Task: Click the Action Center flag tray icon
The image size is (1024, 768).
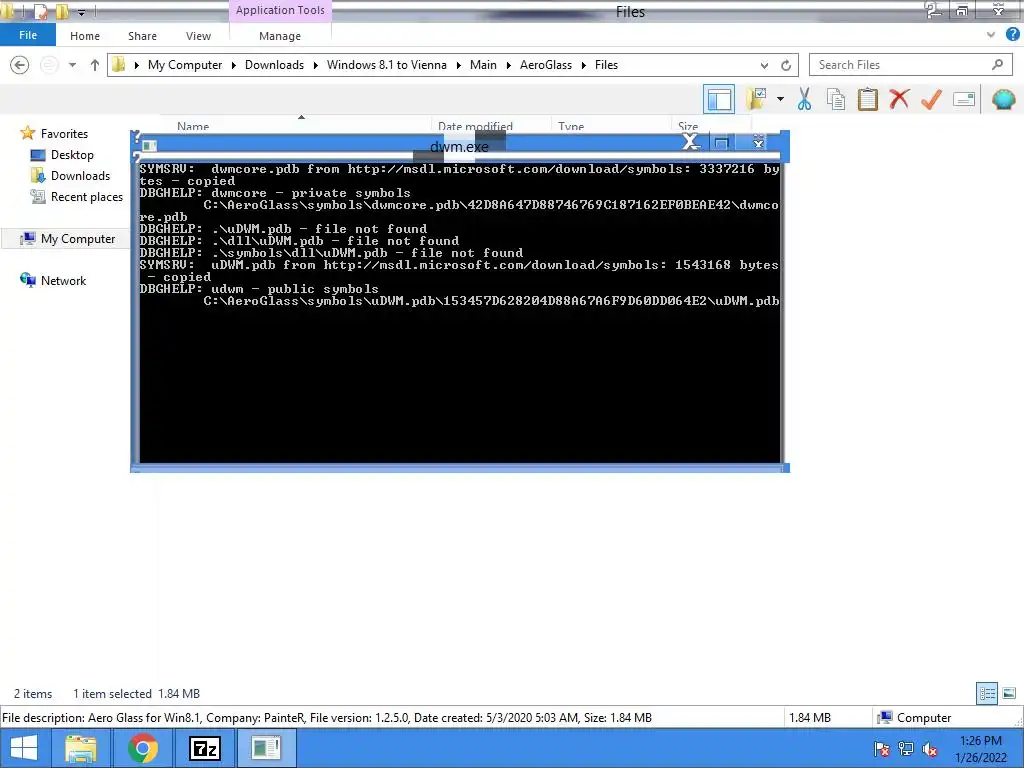Action: click(882, 749)
